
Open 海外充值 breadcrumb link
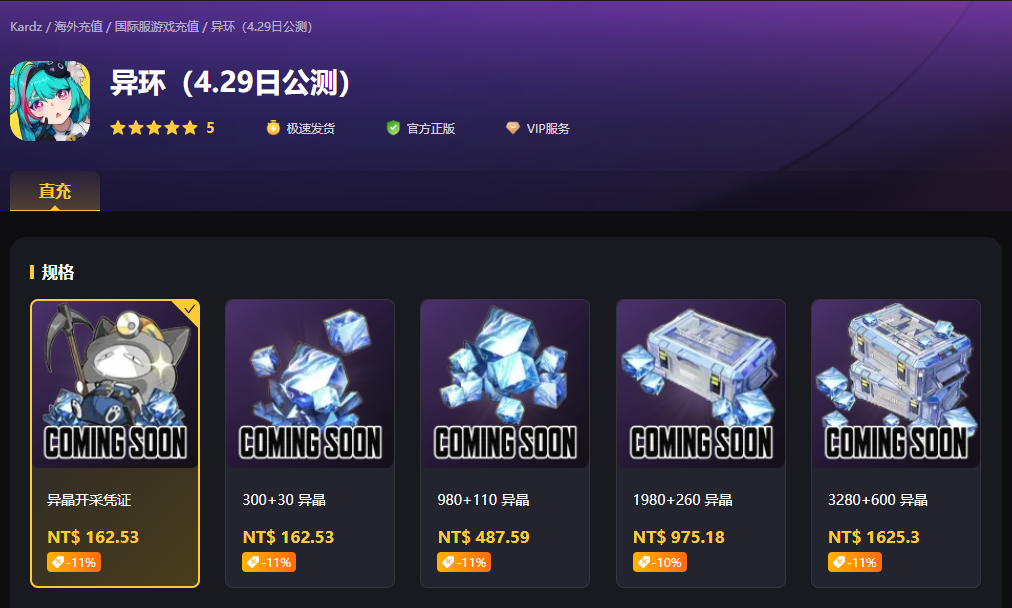tap(78, 26)
